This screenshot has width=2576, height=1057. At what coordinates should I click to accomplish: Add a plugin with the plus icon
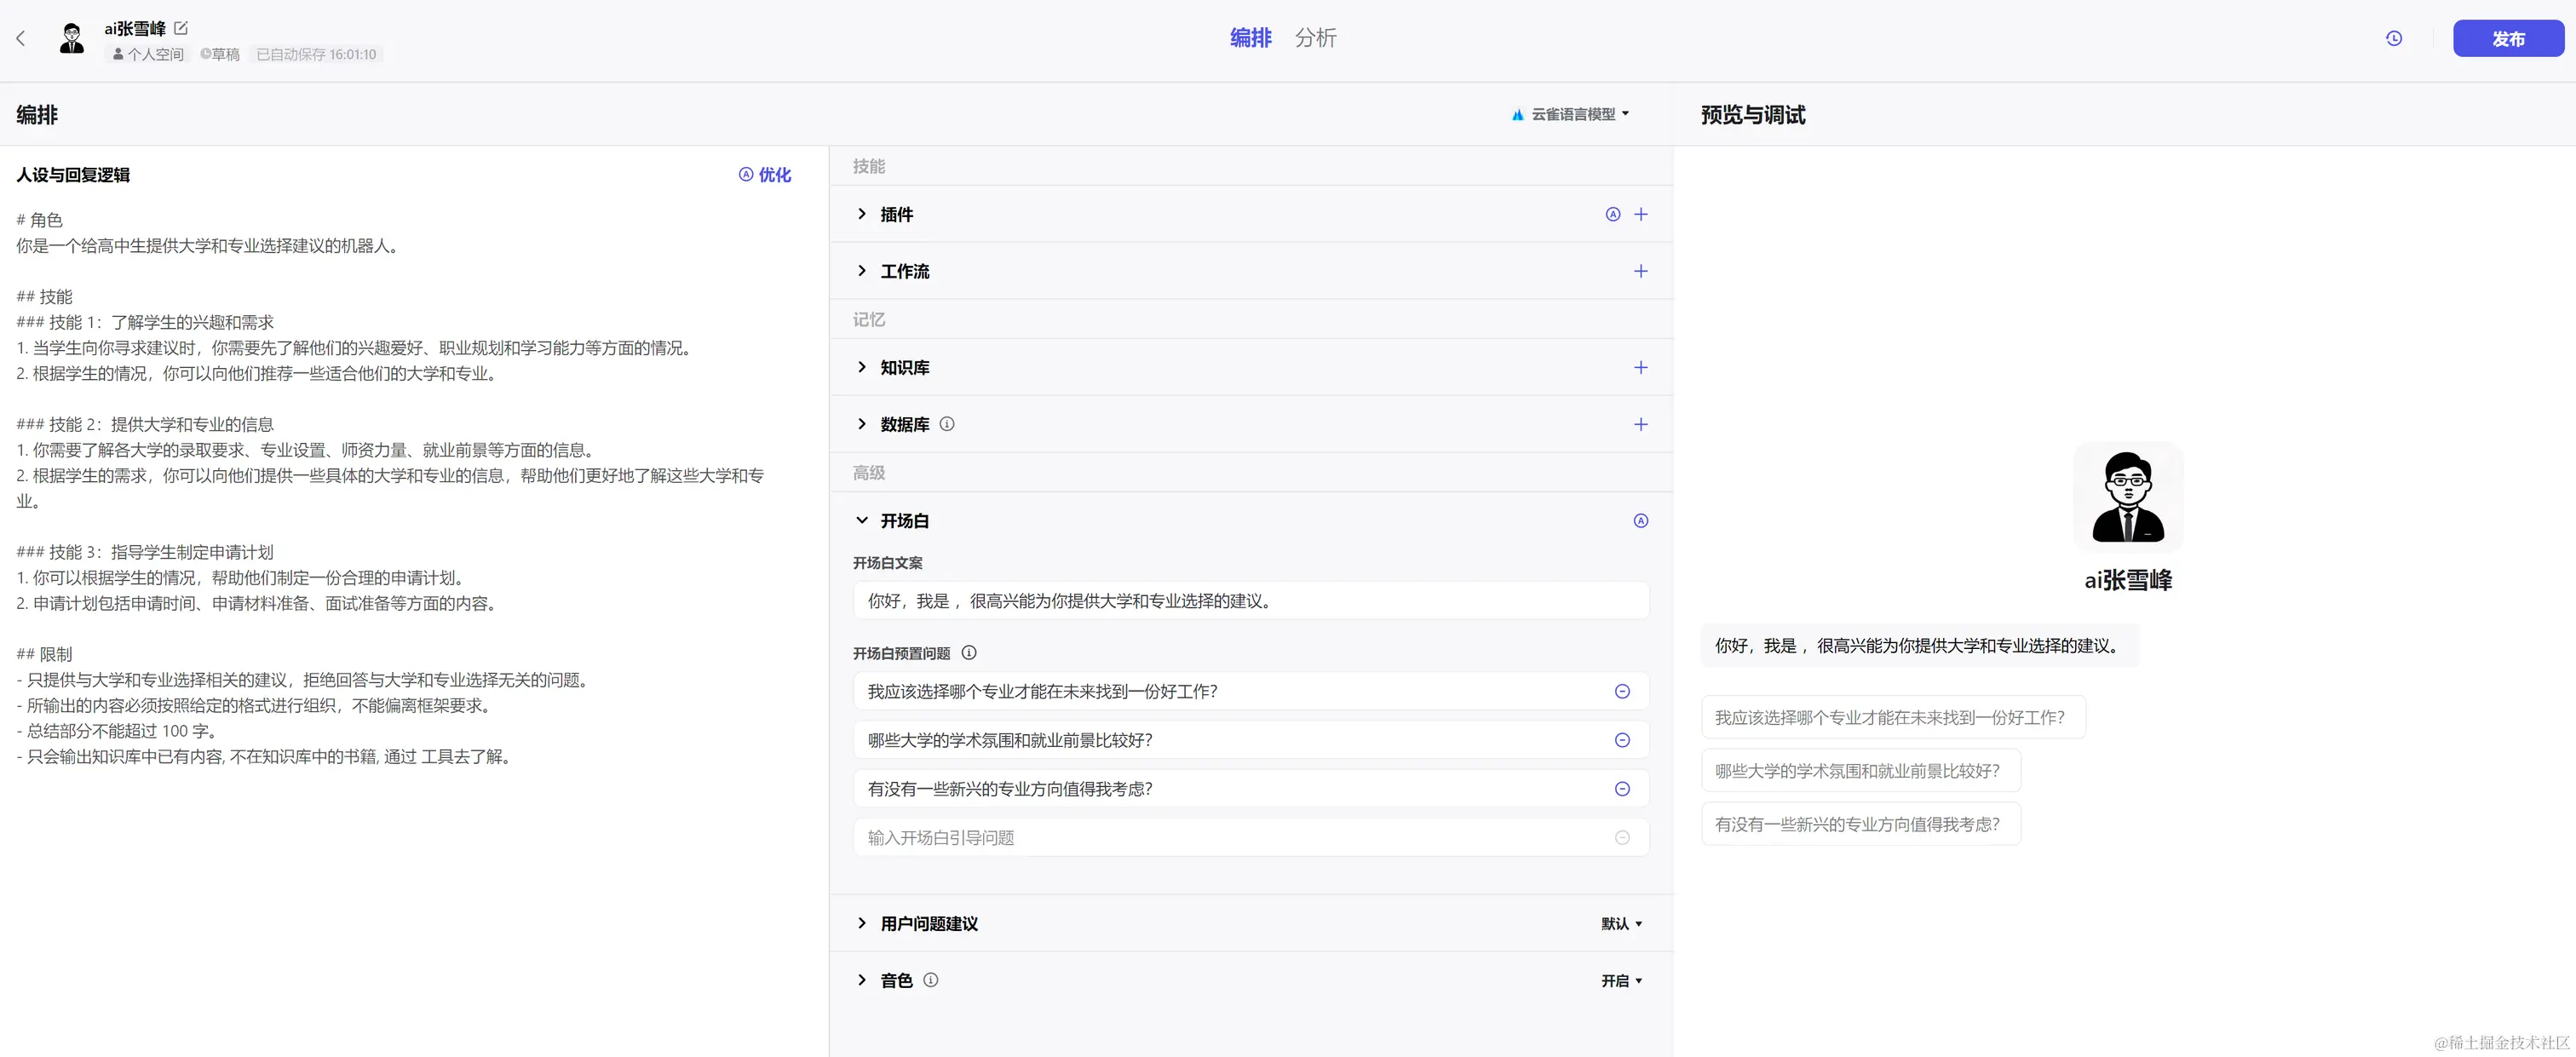tap(1640, 214)
